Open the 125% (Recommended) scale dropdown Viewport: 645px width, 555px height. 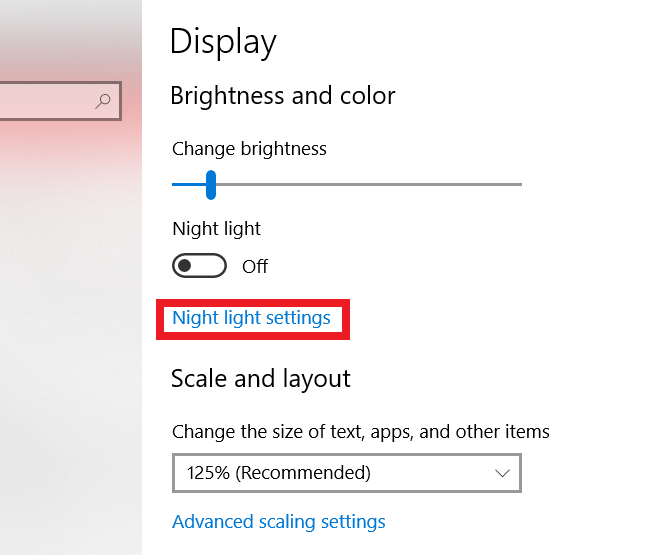[346, 473]
